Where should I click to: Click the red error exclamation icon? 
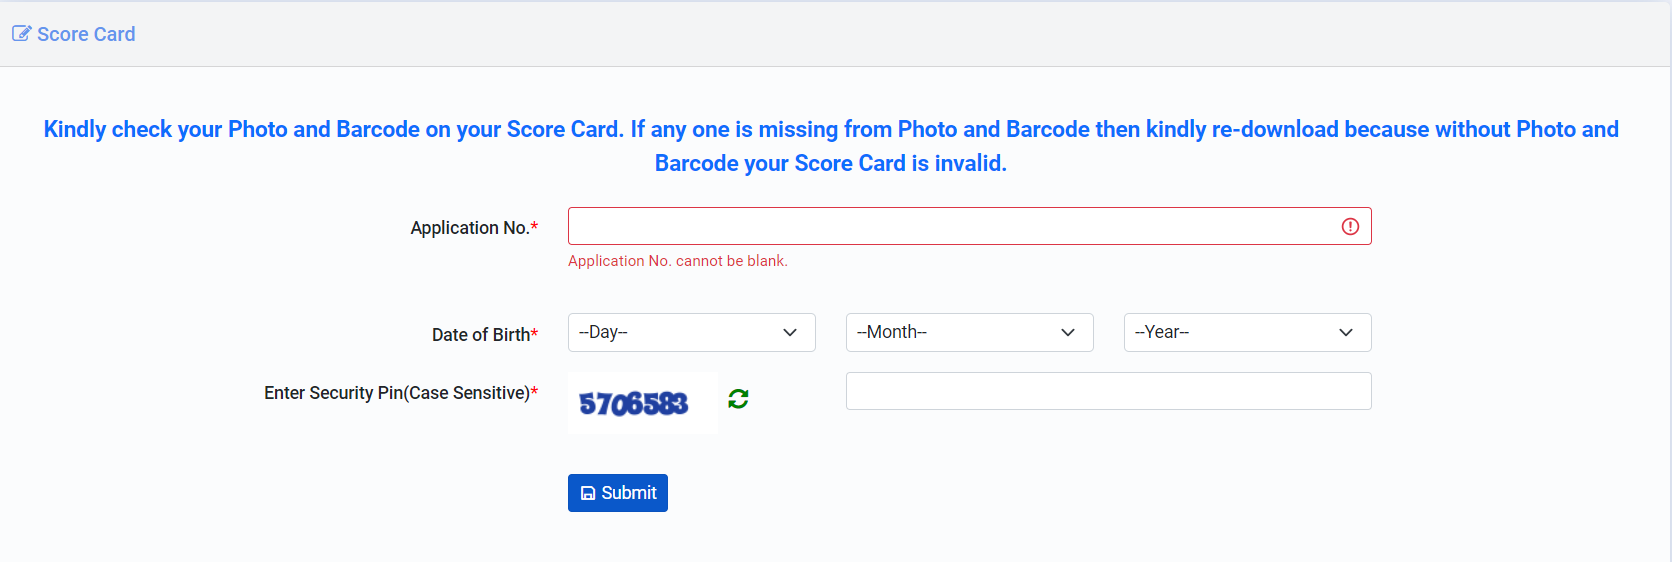(1350, 227)
